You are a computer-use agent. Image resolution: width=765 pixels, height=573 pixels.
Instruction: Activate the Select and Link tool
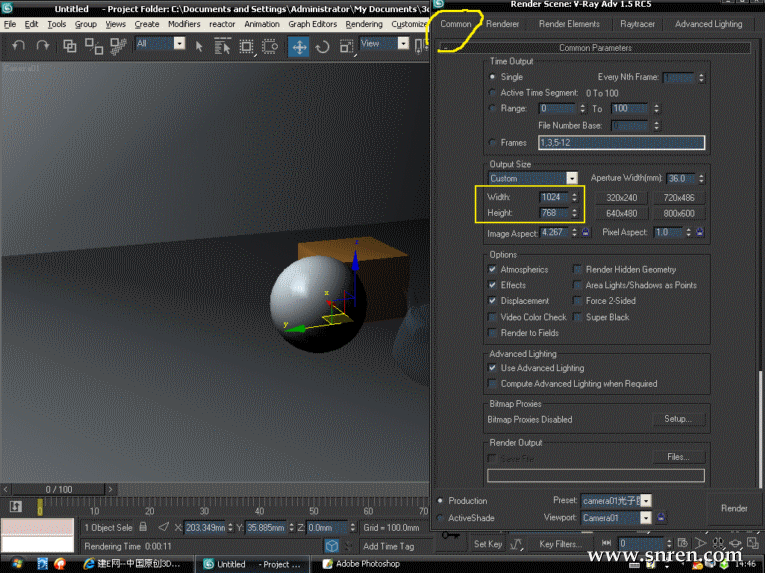[x=70, y=46]
